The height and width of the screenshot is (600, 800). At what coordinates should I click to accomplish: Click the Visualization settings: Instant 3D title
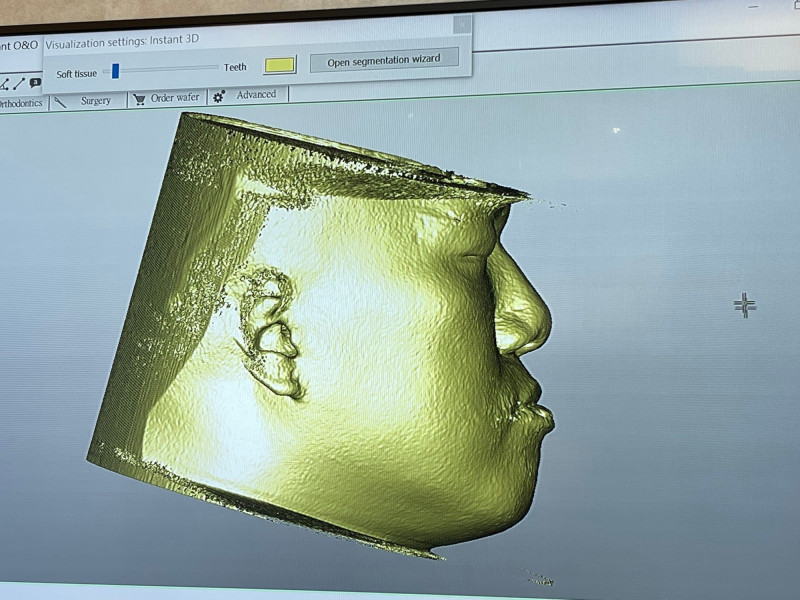click(x=122, y=42)
